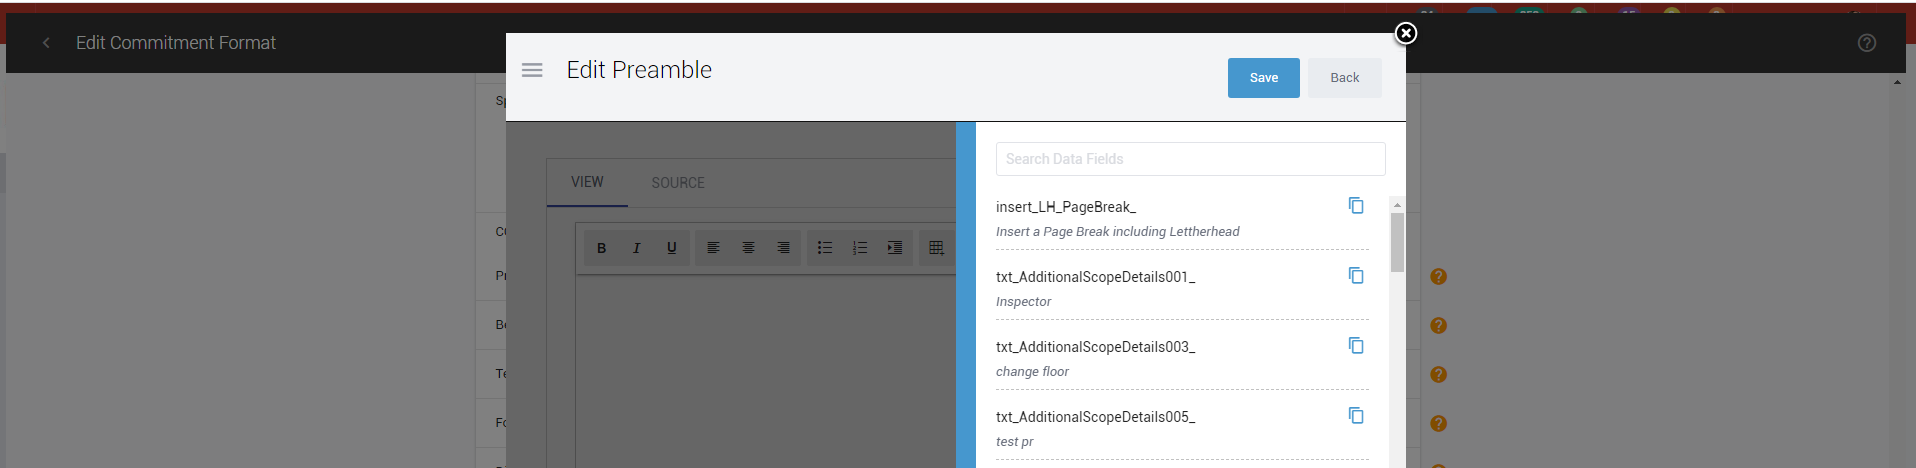Insert a bulleted list
Screen dimensions: 1916x468
[825, 248]
